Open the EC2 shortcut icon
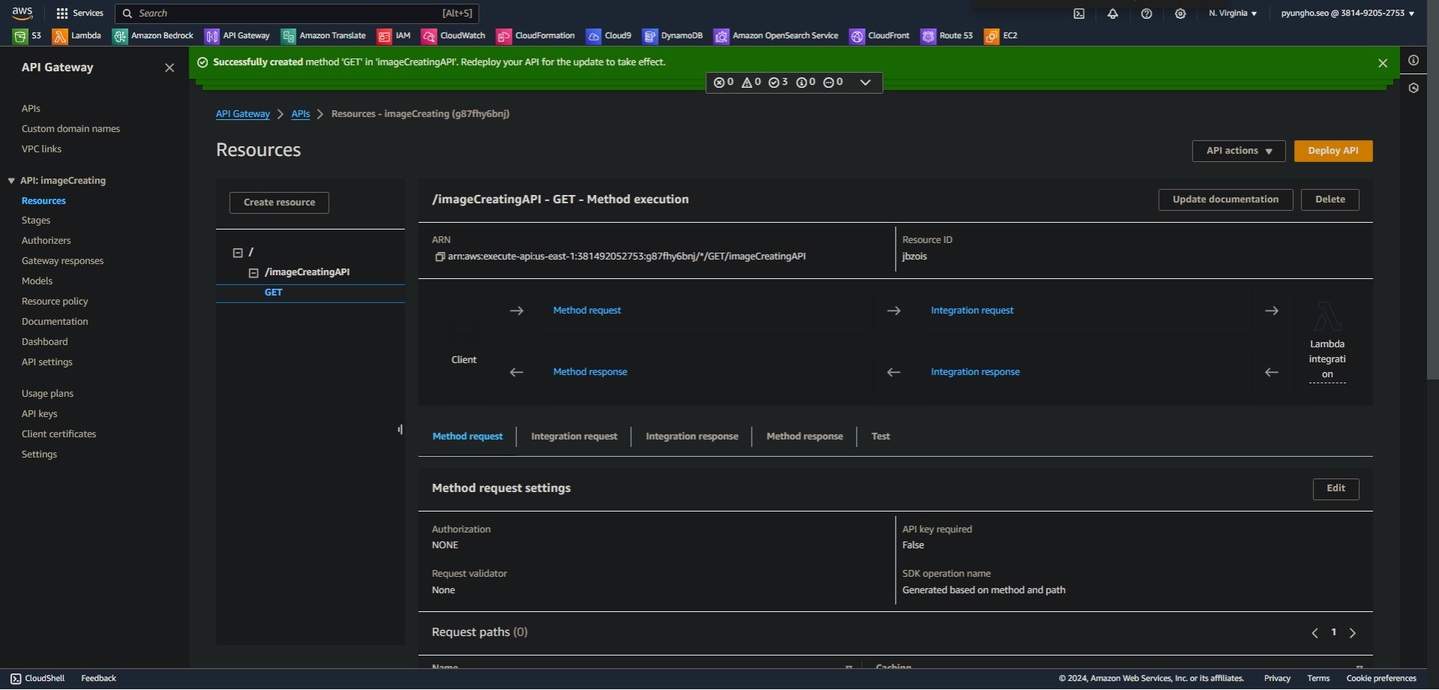 click(991, 36)
